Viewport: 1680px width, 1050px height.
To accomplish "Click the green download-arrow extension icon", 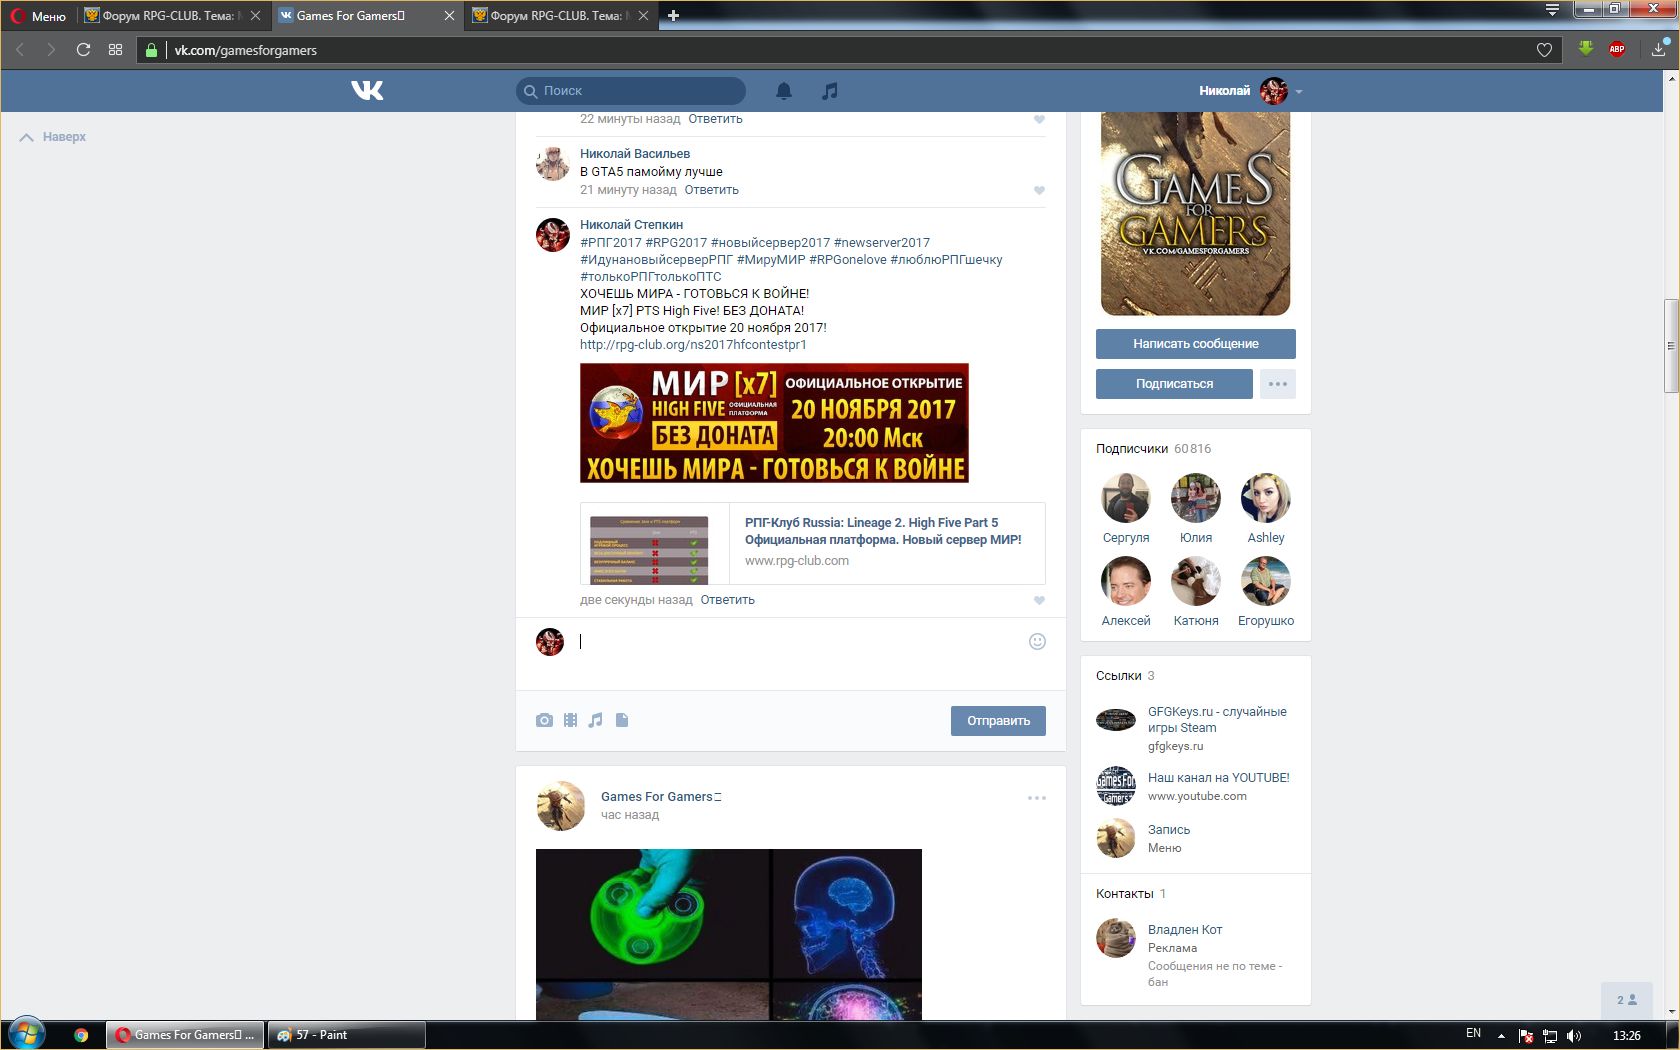I will click(x=1586, y=49).
